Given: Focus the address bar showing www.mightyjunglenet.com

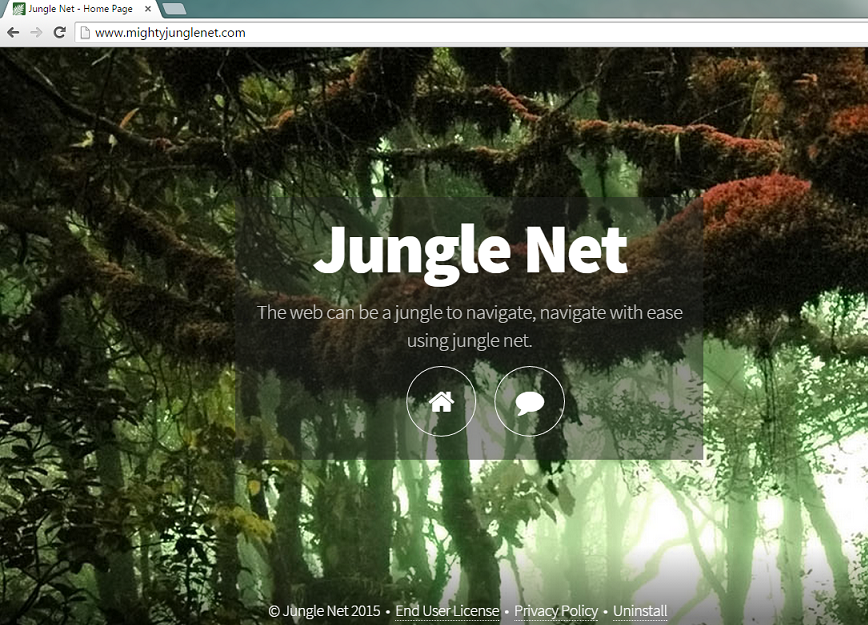Looking at the screenshot, I should point(400,32).
